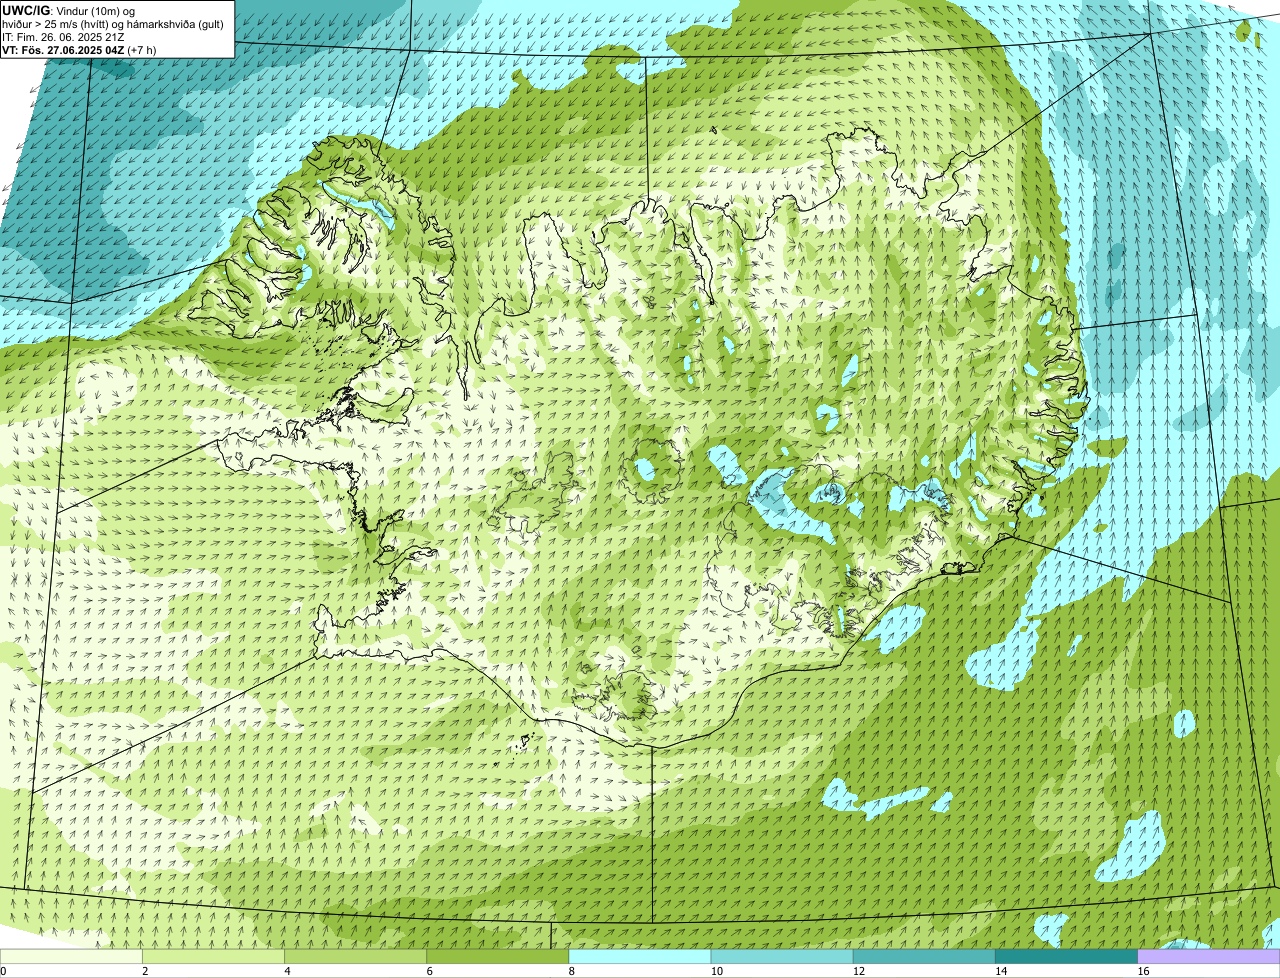The height and width of the screenshot is (978, 1280).
Task: Select the dark teal 14–16 m/s swatch
Action: click(x=1066, y=957)
